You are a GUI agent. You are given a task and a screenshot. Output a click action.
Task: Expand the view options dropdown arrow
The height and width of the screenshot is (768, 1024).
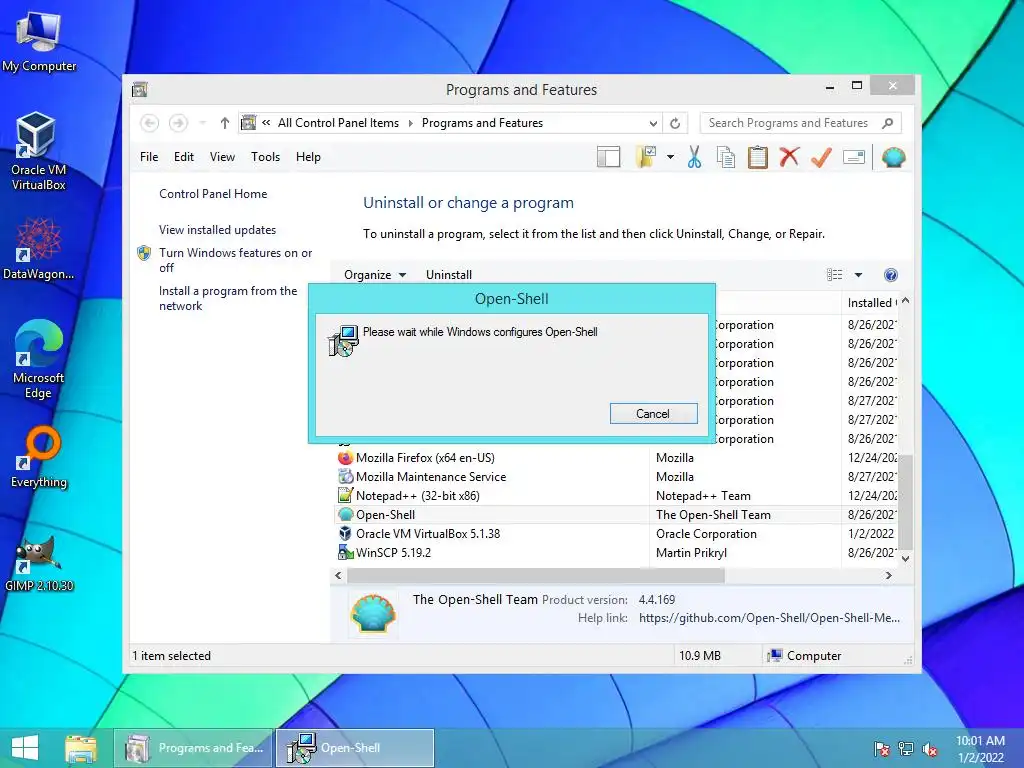(858, 275)
